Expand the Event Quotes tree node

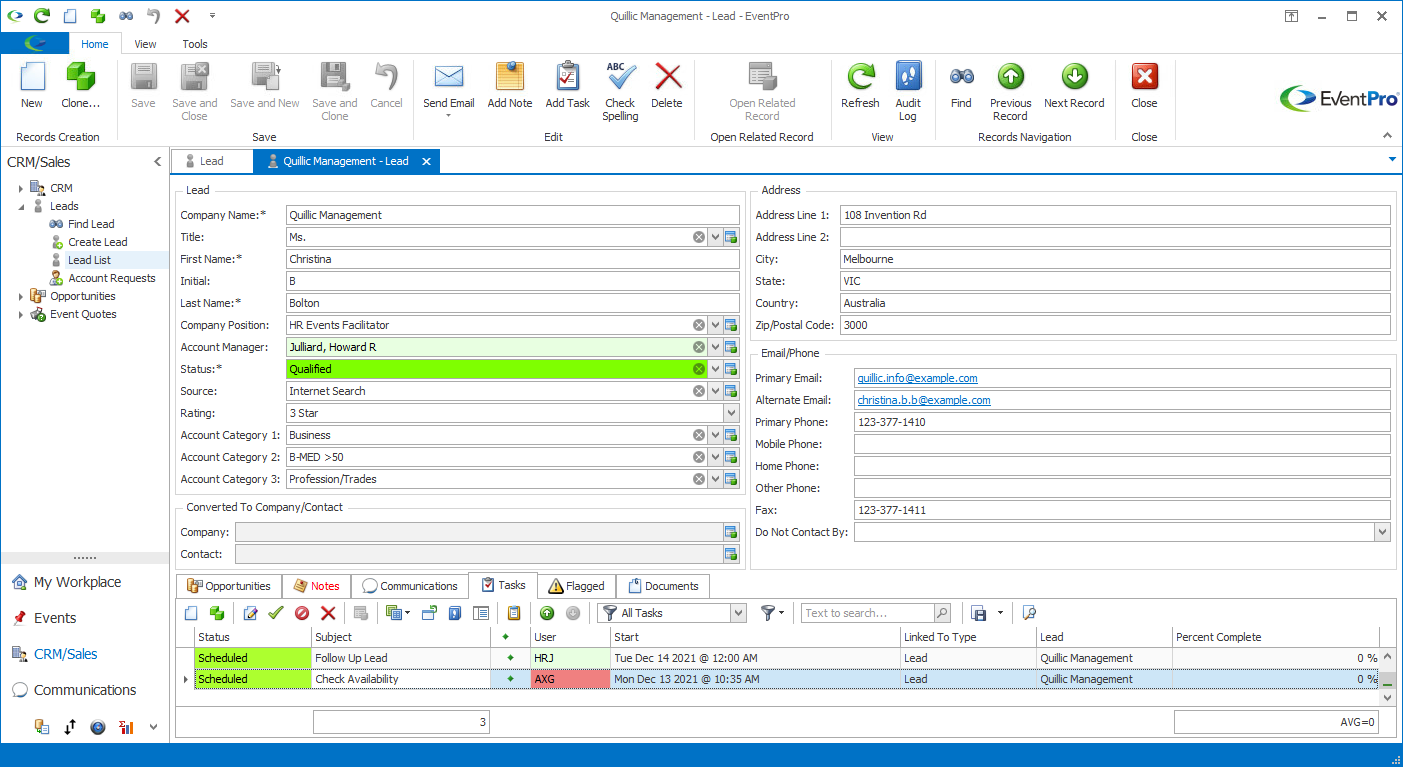20,314
